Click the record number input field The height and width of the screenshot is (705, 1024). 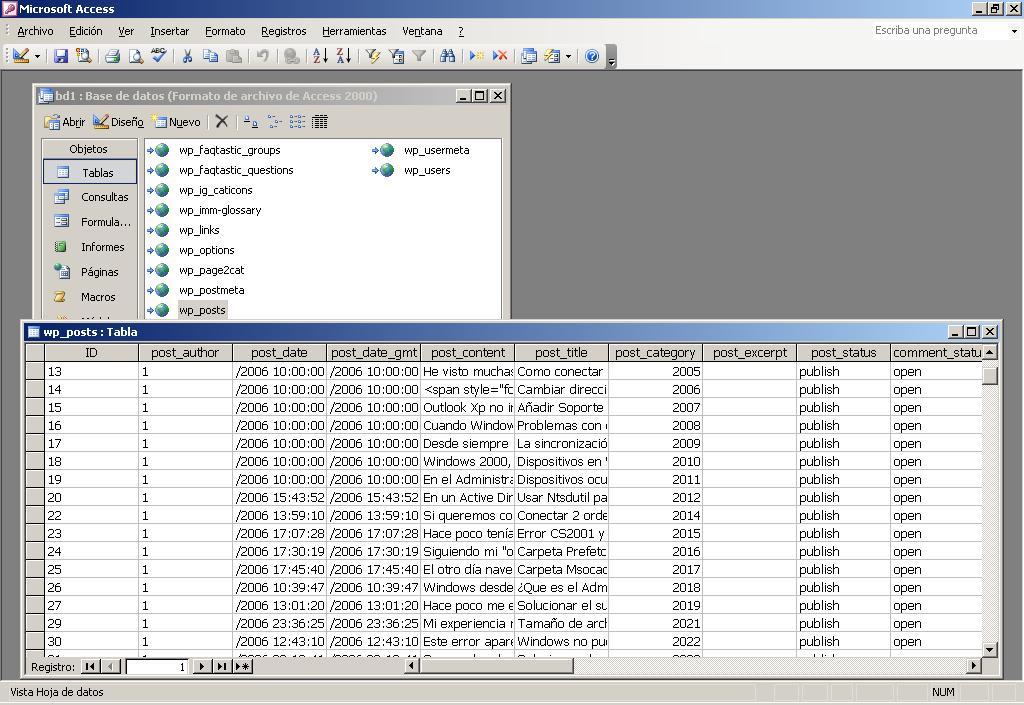pyautogui.click(x=157, y=667)
